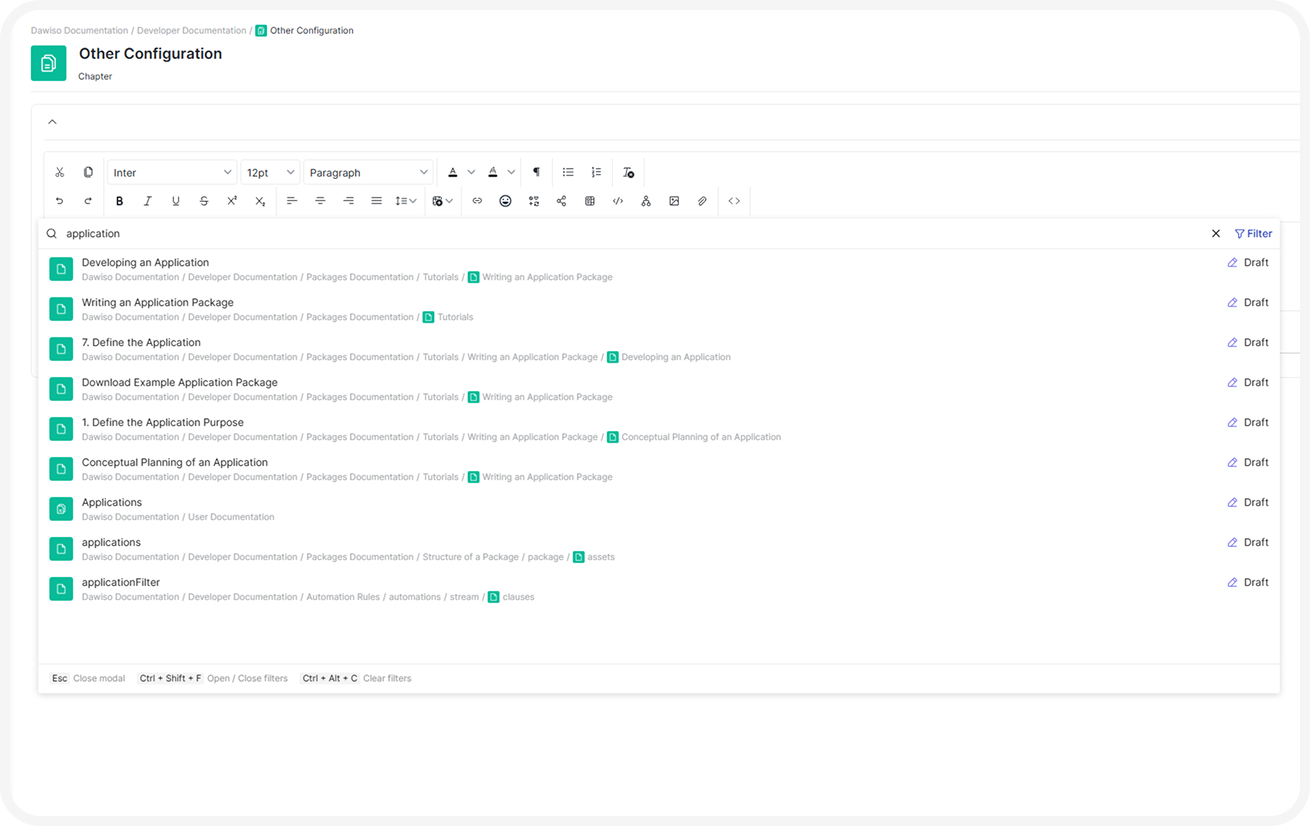Open the source code view icon
Screen dimensions: 1310x826
click(x=733, y=201)
